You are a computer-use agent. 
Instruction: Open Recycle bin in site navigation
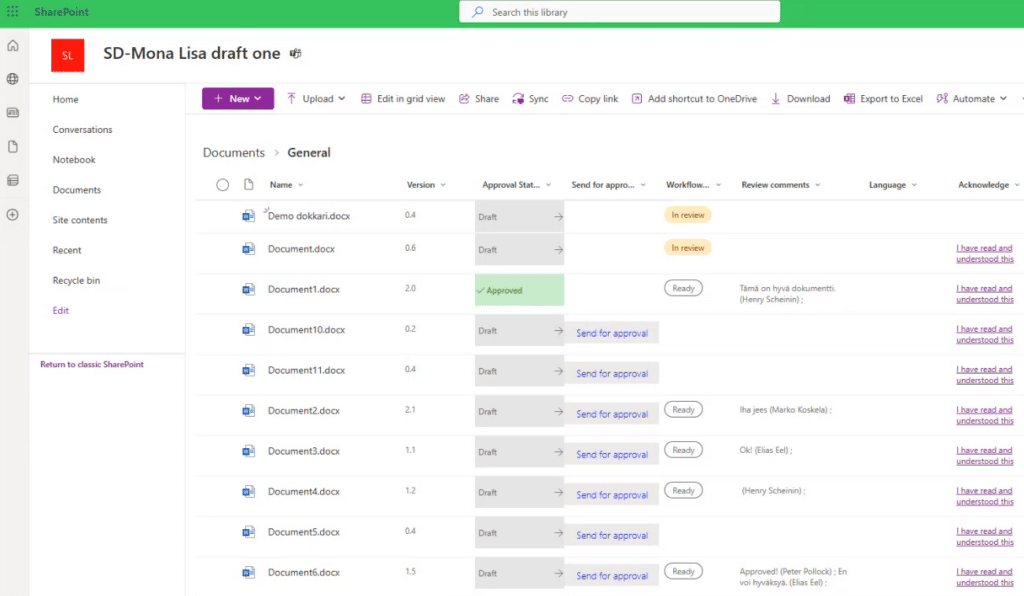click(x=76, y=280)
